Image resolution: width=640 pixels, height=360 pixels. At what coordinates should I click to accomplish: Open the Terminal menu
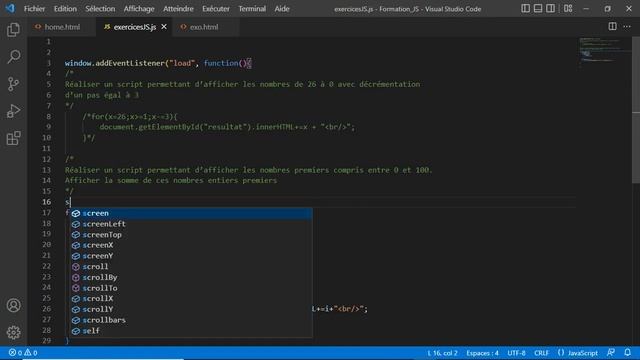pyautogui.click(x=252, y=9)
